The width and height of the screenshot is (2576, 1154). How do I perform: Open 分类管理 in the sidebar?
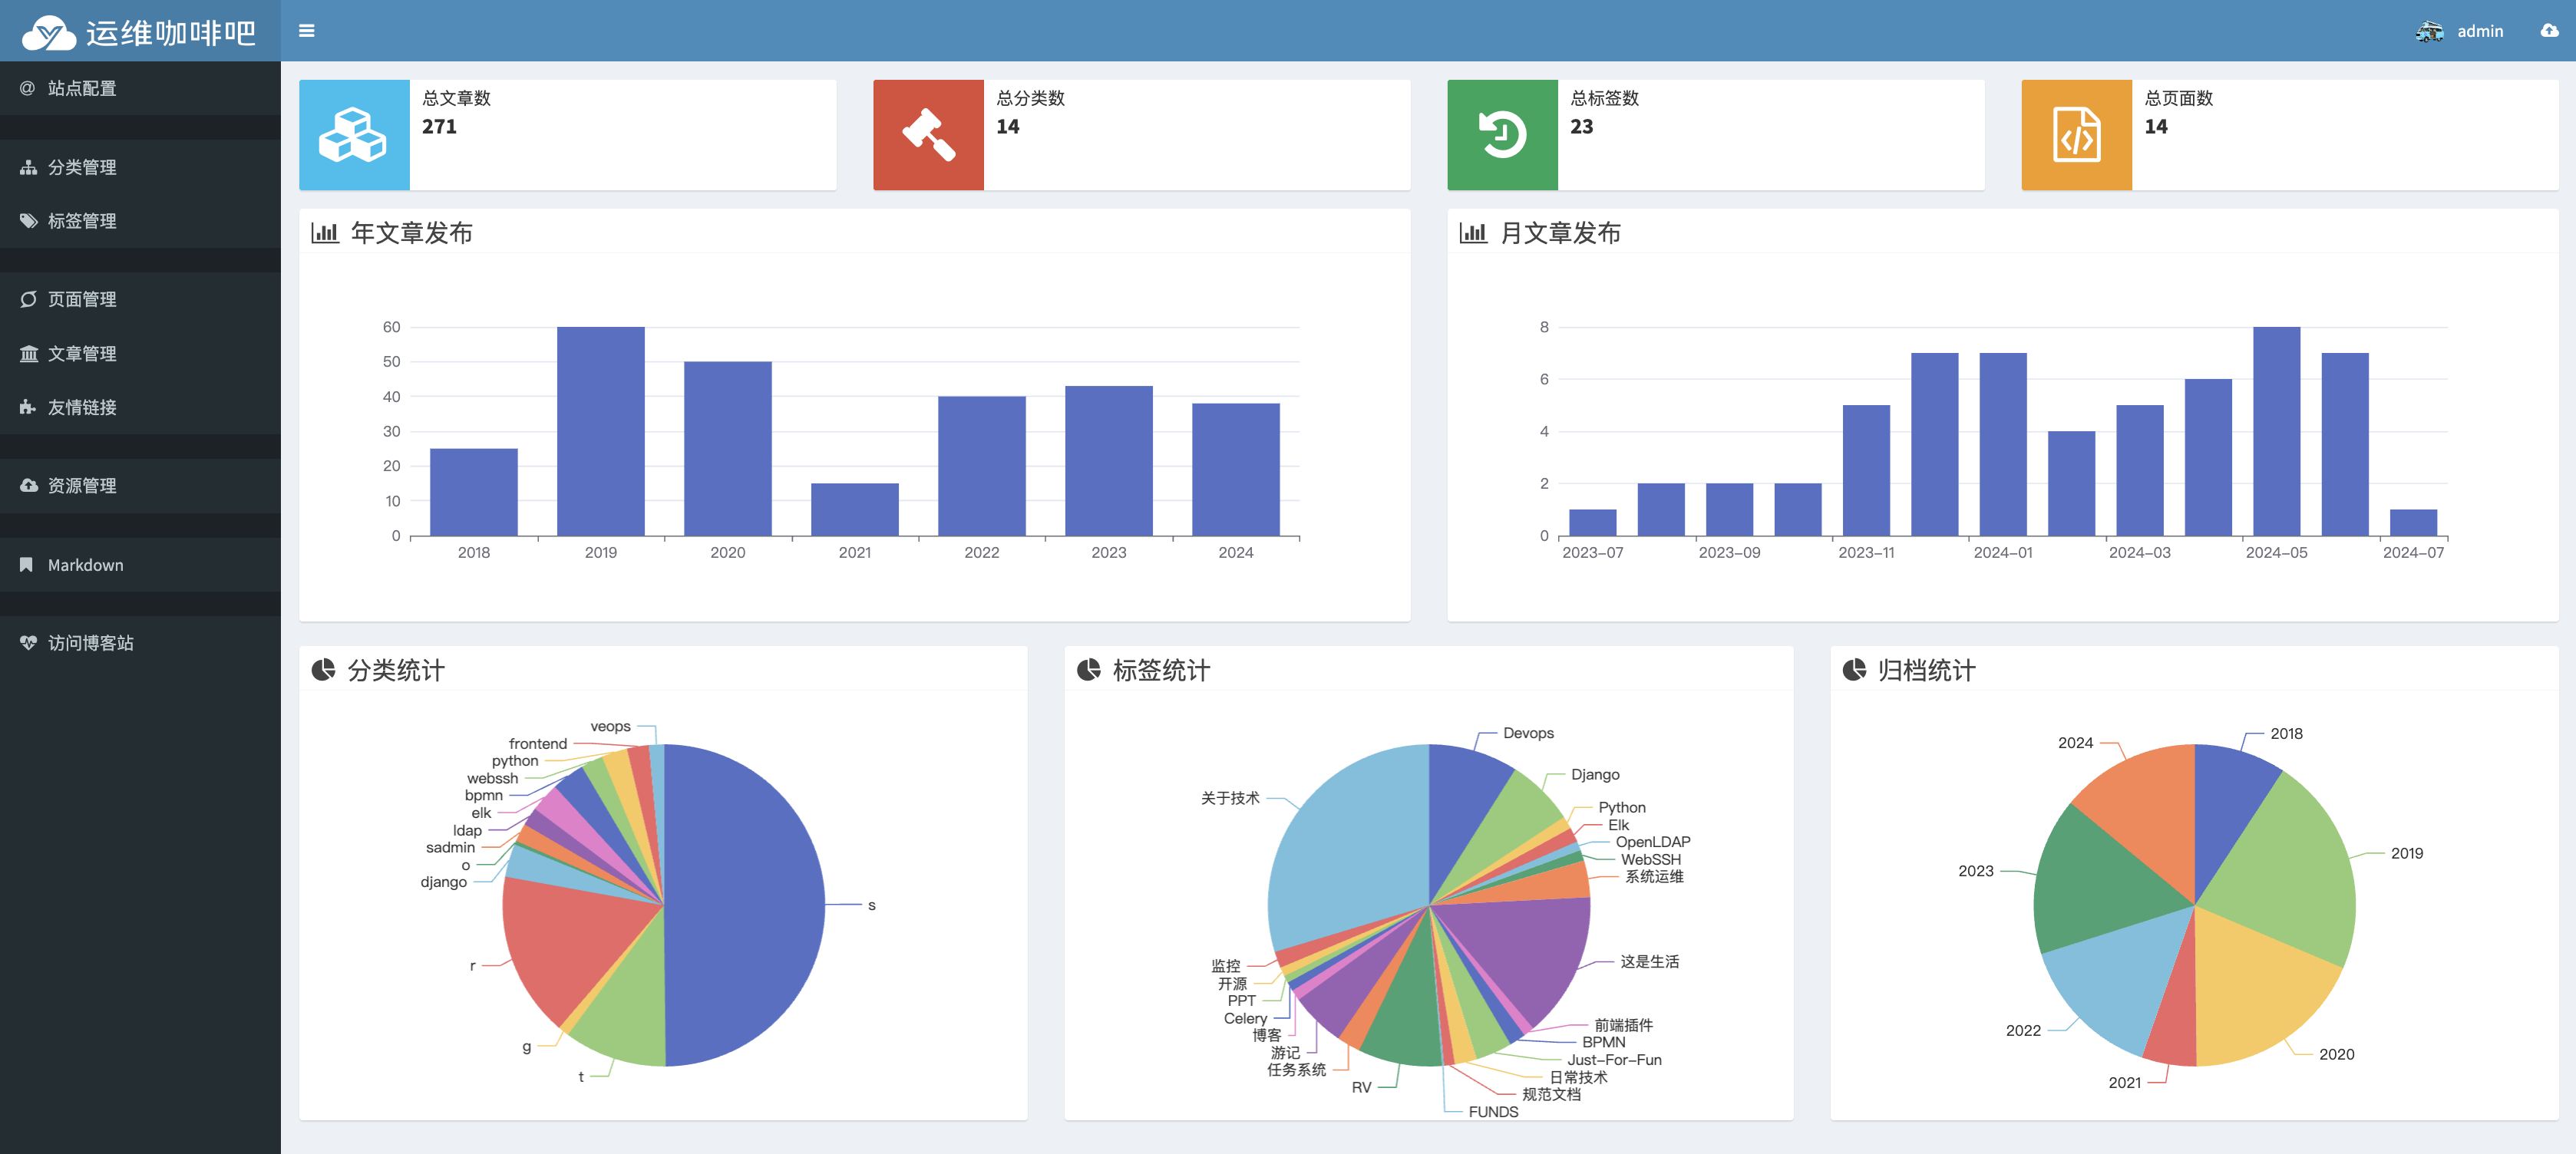[x=82, y=167]
